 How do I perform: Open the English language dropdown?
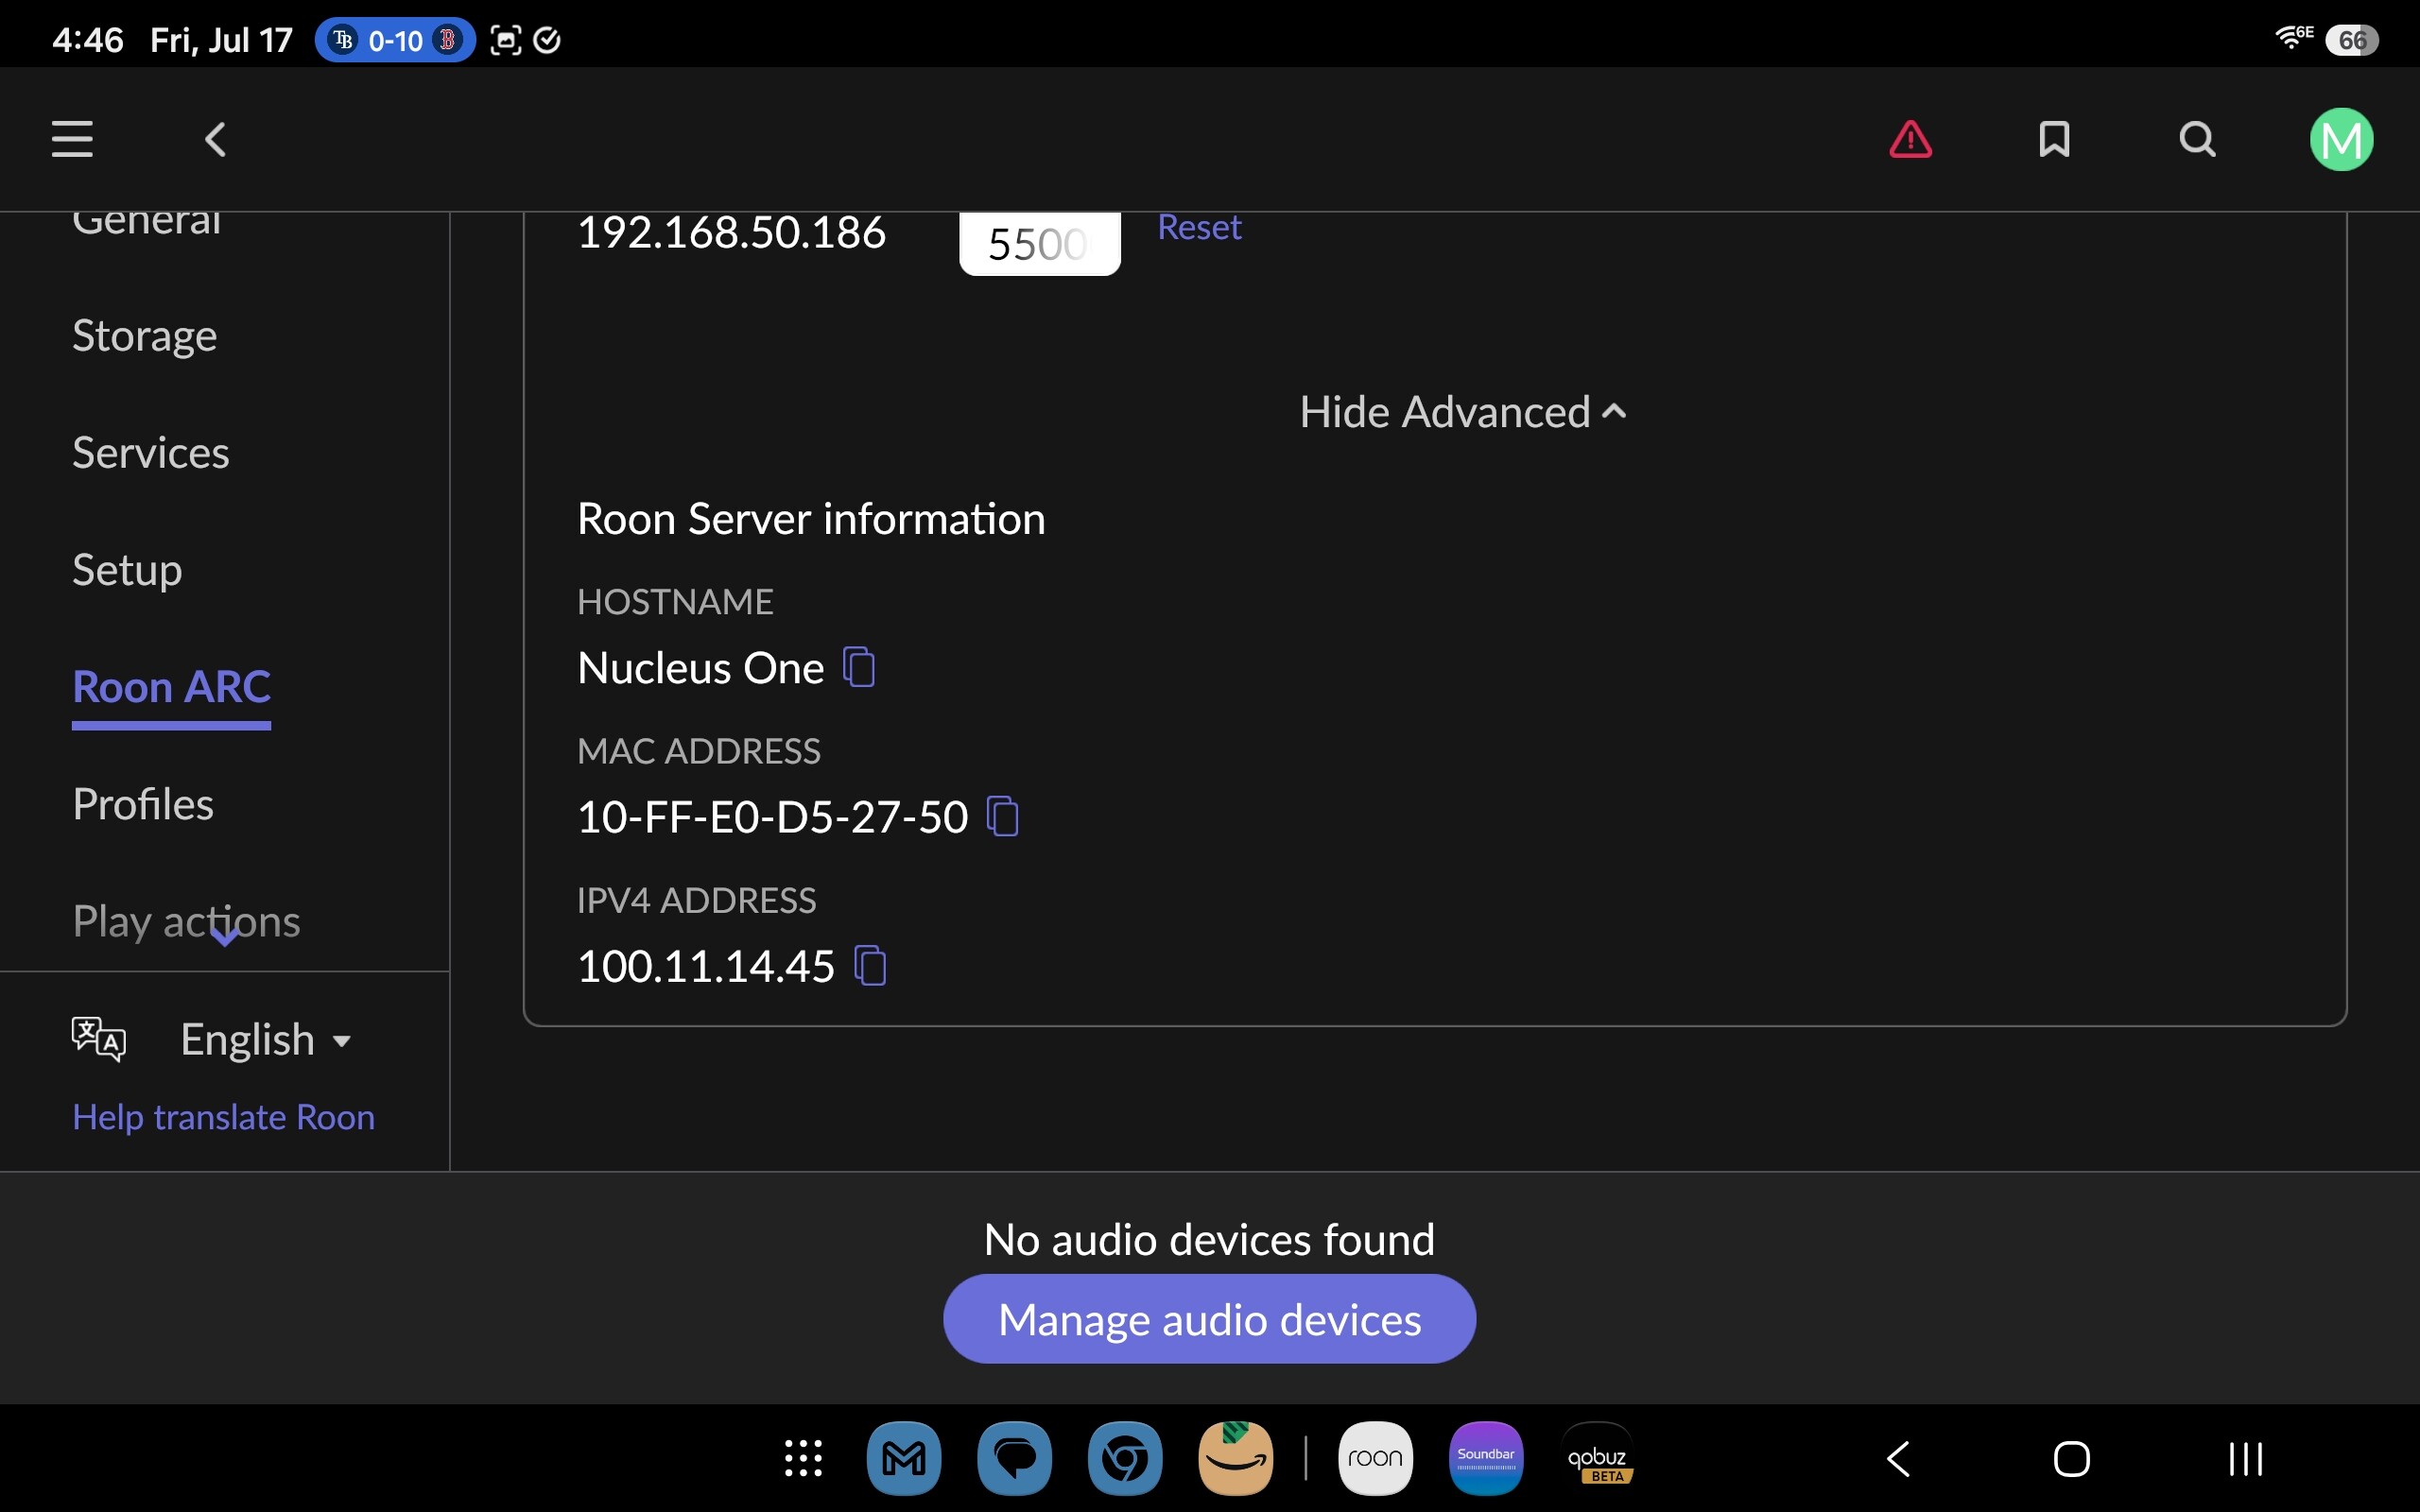[x=265, y=1039]
